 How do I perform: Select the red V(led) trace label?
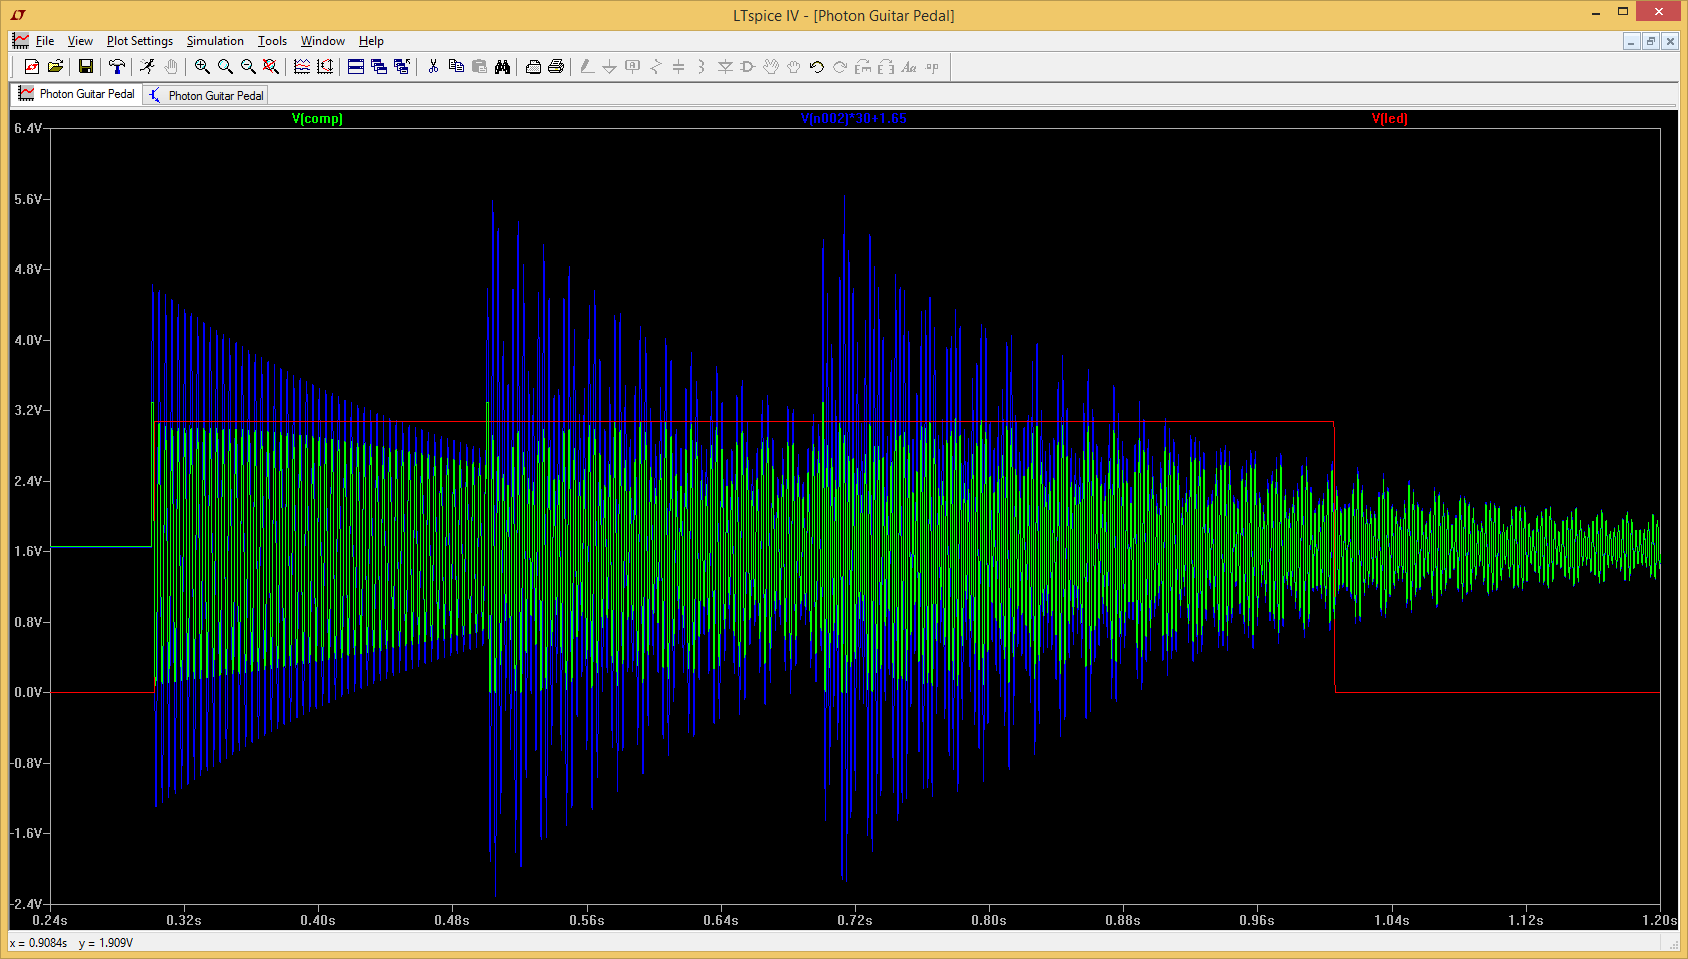[1390, 118]
